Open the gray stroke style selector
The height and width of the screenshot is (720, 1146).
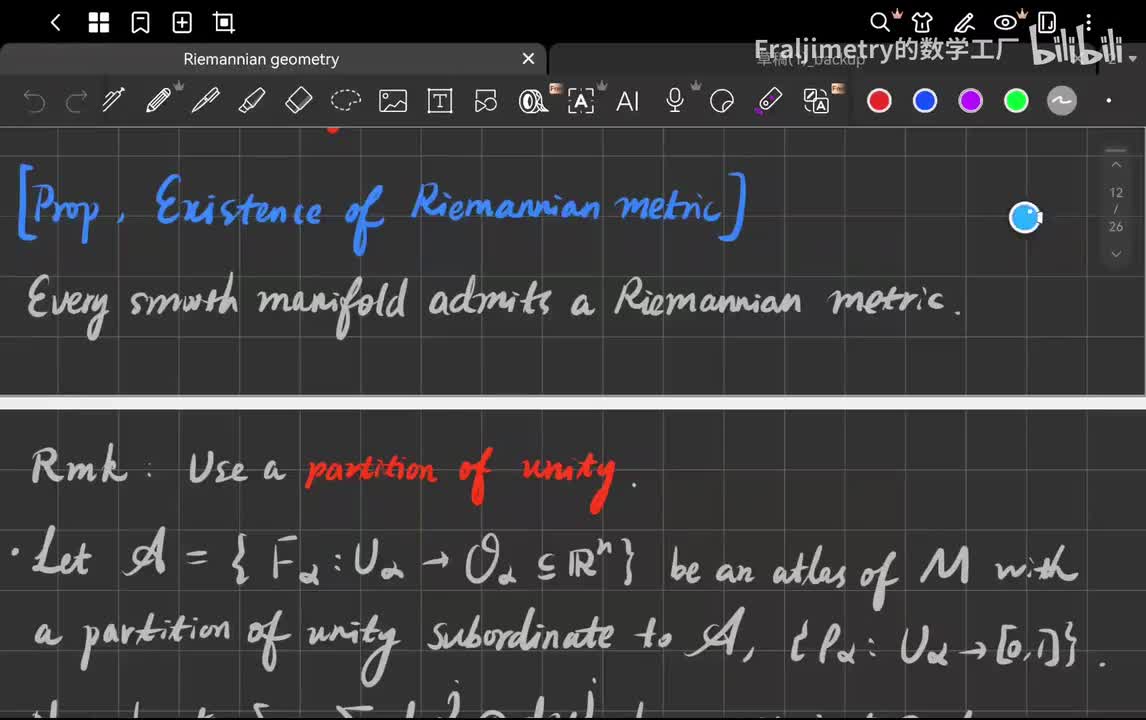coord(1061,101)
